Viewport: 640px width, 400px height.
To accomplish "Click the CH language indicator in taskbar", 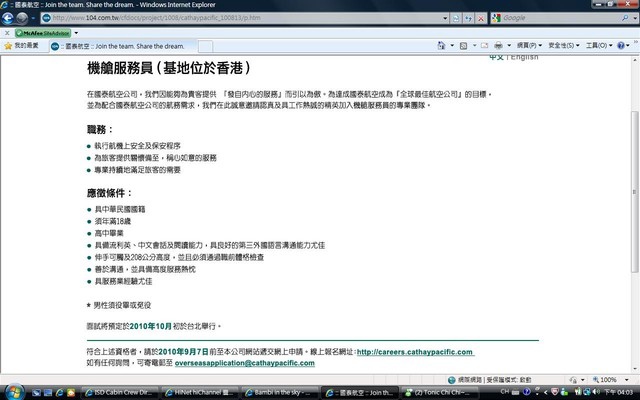I will coord(504,391).
